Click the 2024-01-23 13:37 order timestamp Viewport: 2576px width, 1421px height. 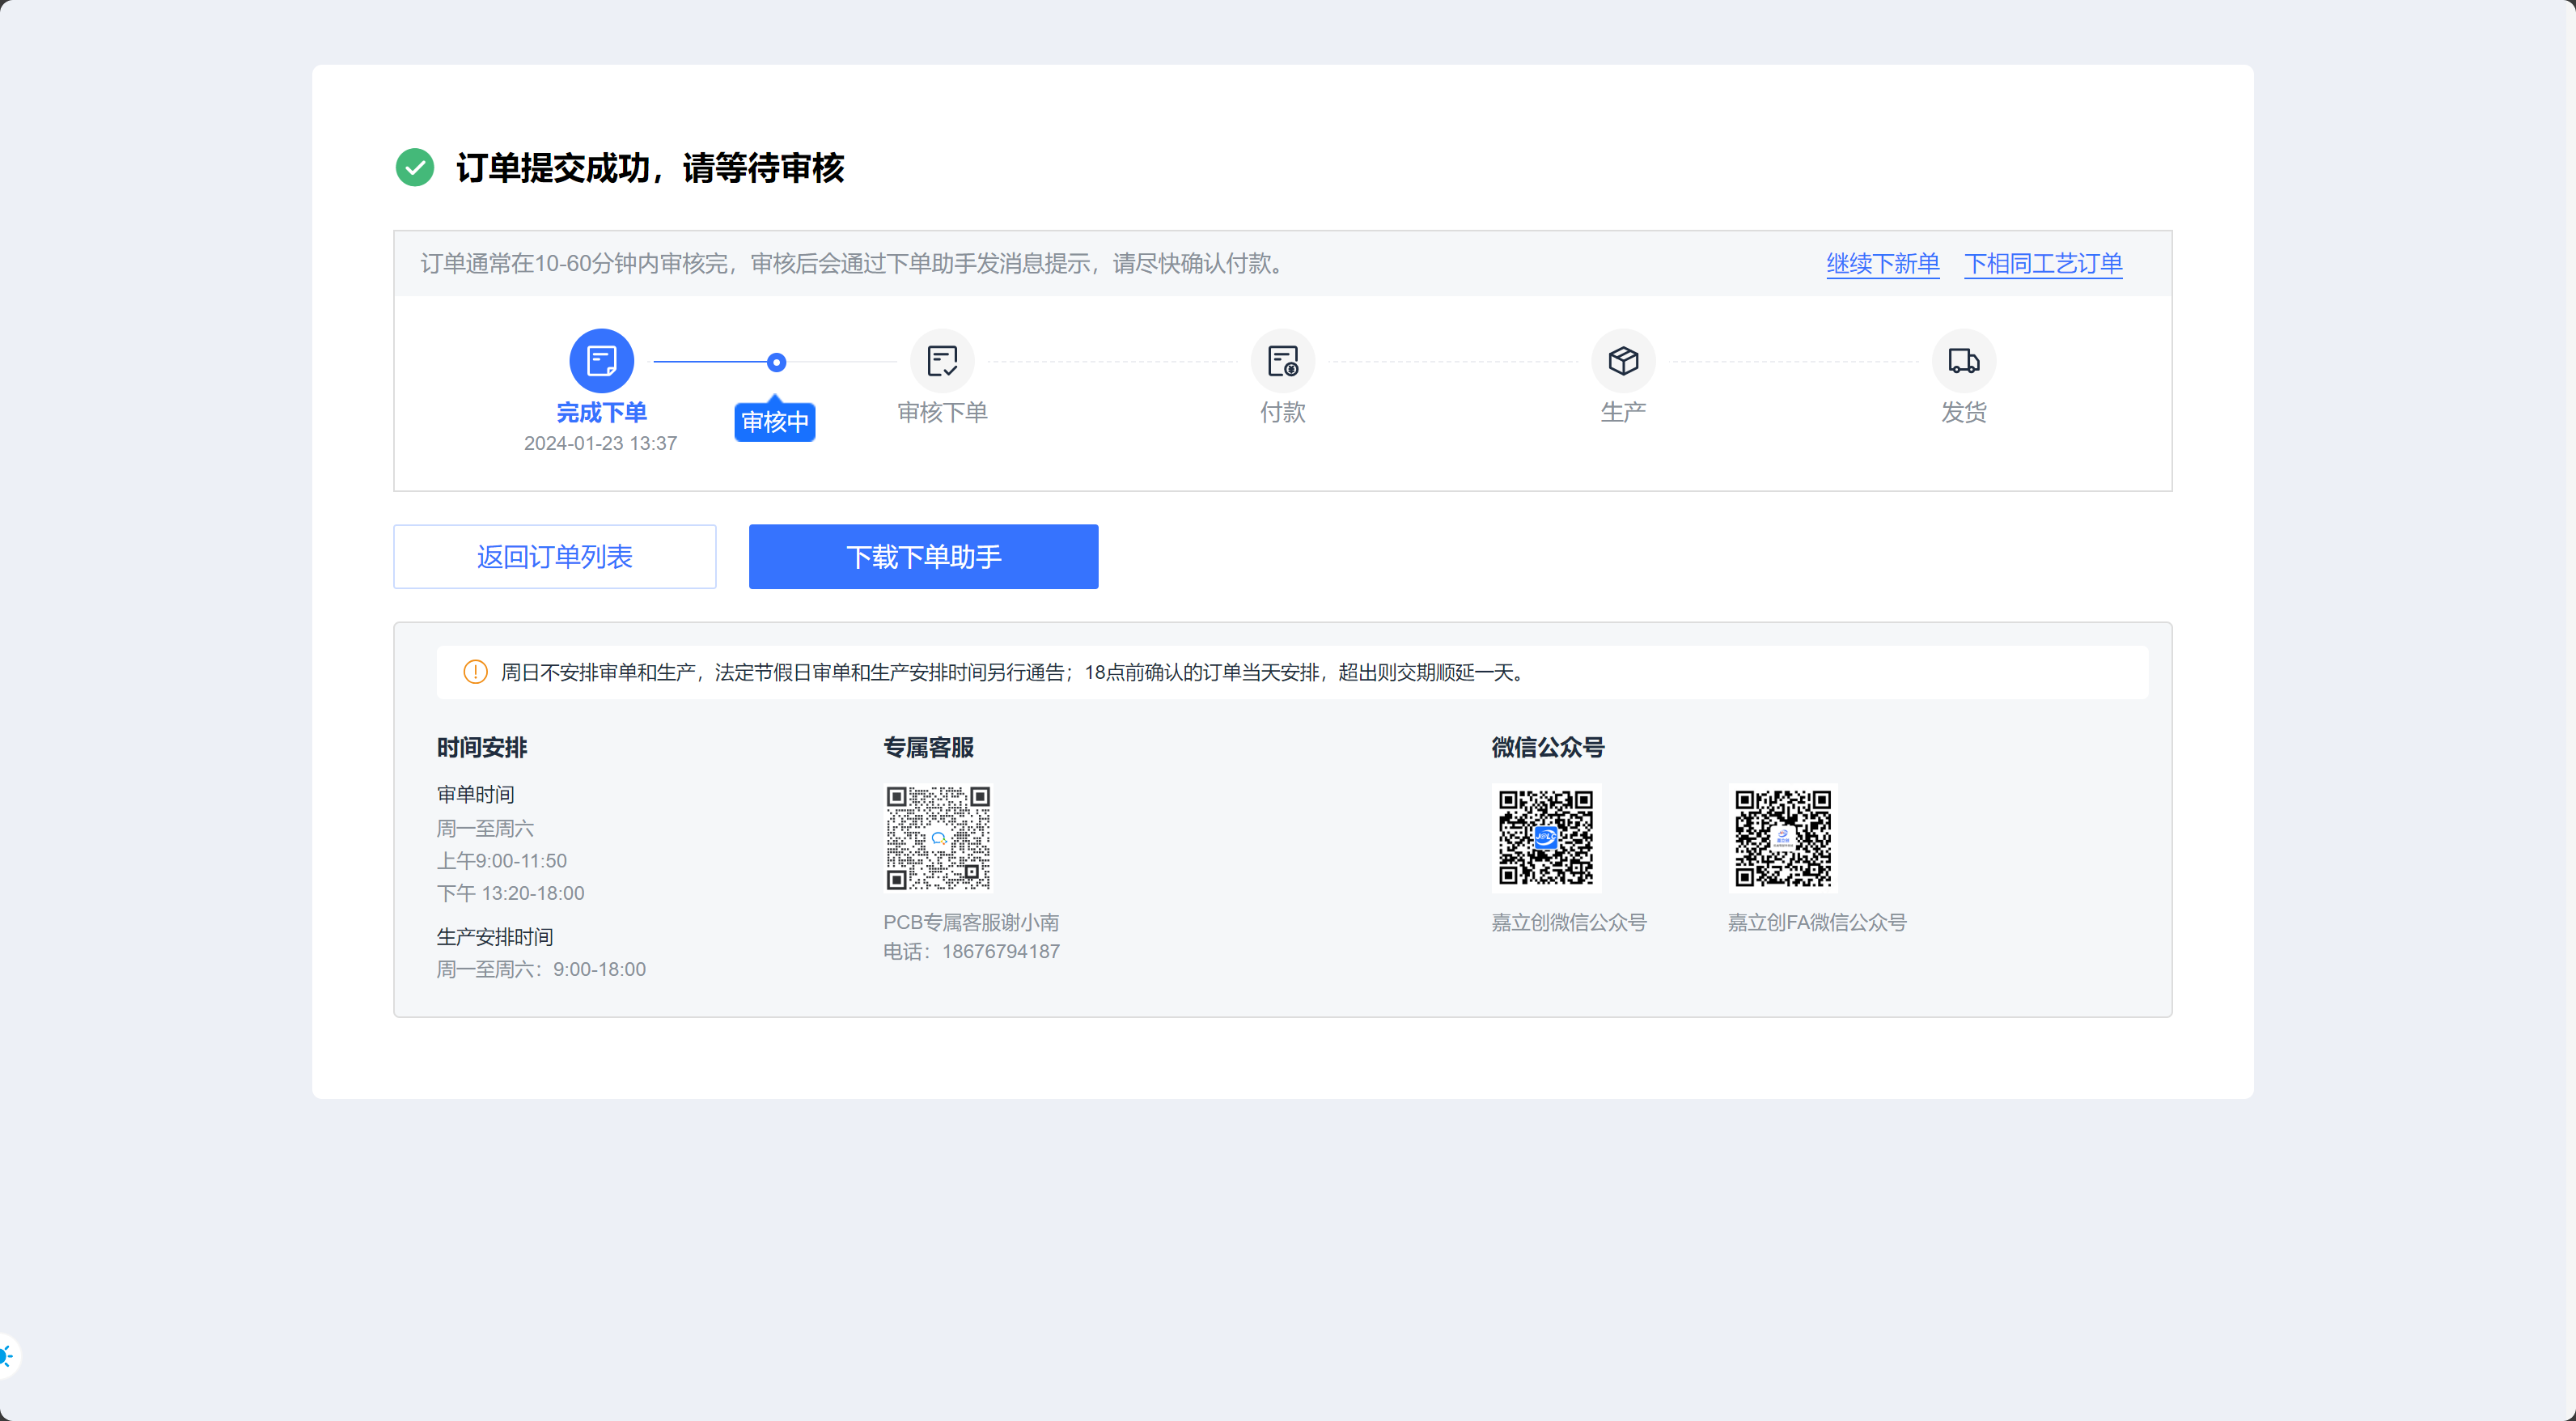(600, 443)
